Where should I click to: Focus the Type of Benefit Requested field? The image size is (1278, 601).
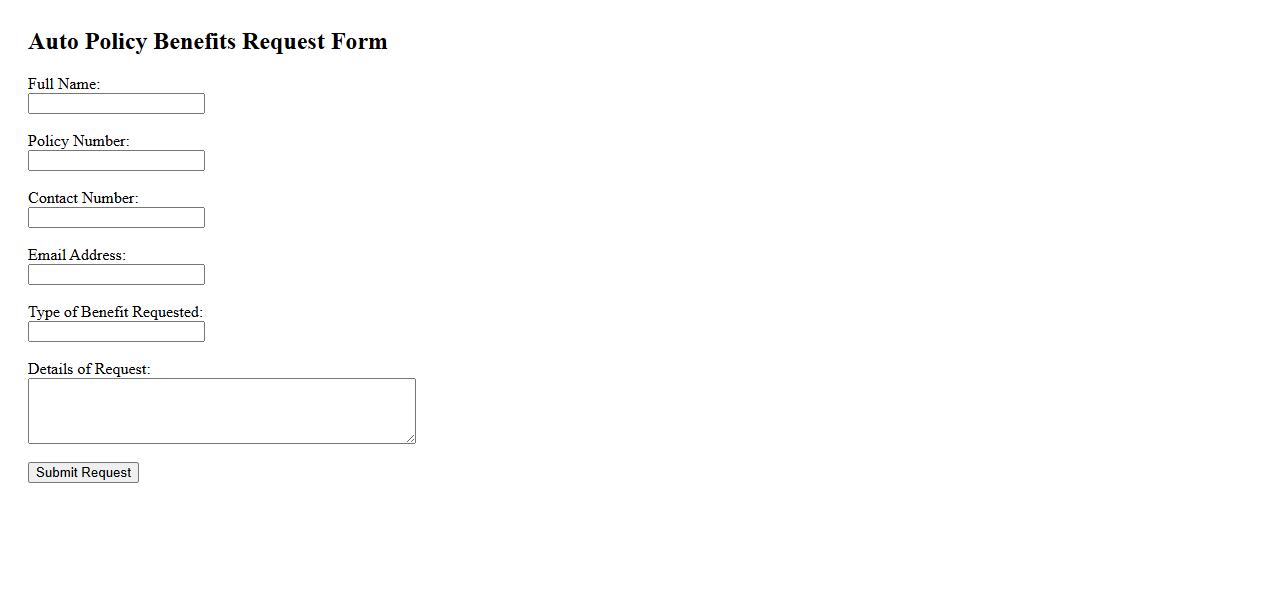point(116,332)
